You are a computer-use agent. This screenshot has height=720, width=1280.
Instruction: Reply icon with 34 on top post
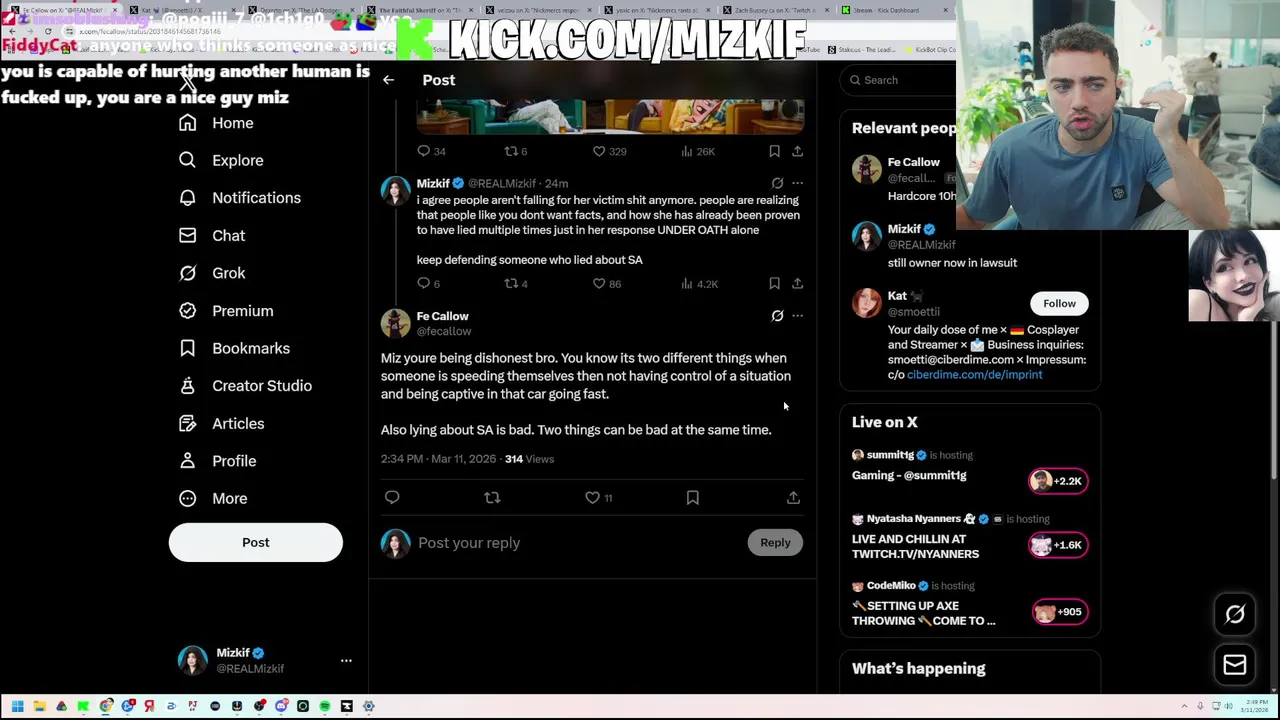click(x=431, y=151)
